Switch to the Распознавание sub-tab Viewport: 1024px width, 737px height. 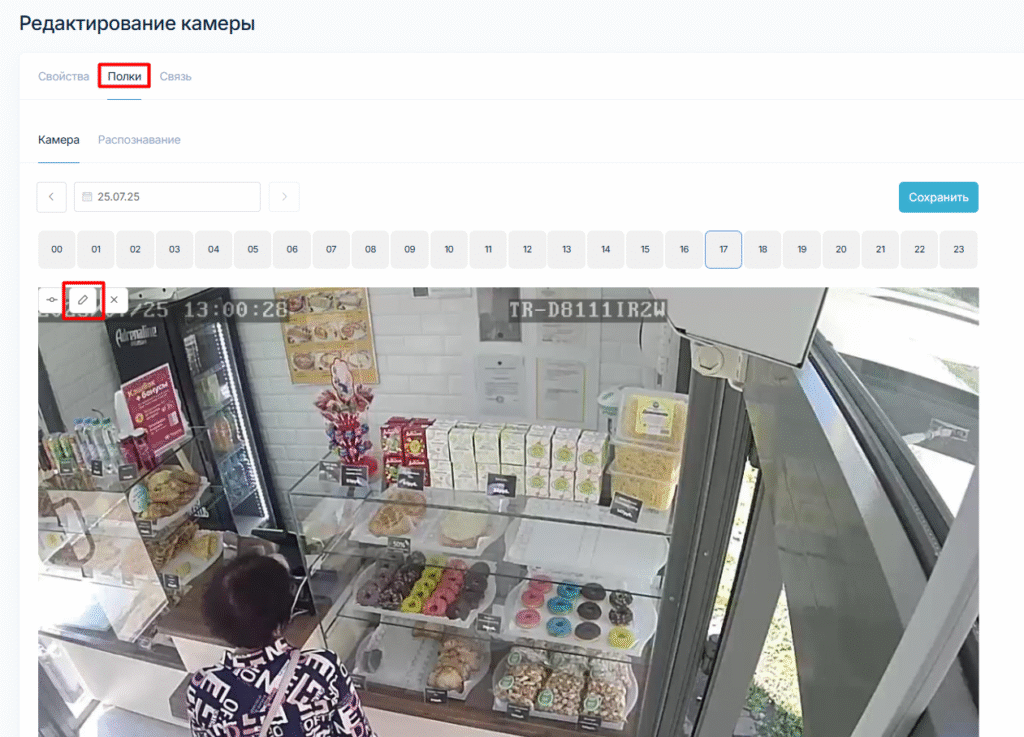pos(139,140)
